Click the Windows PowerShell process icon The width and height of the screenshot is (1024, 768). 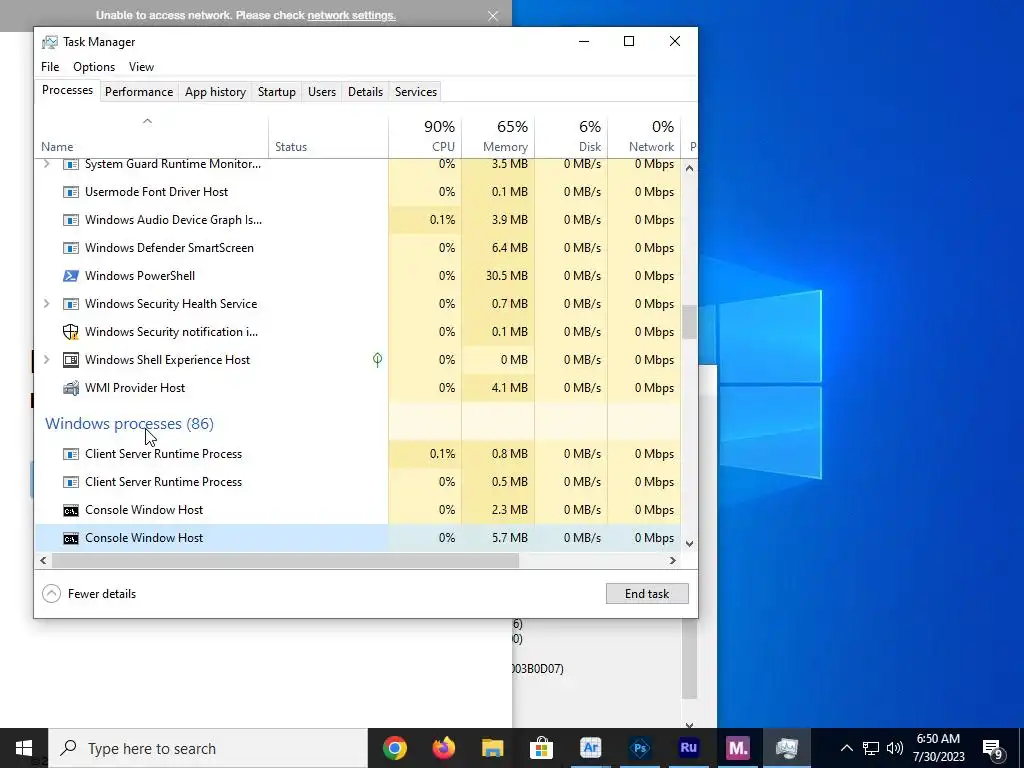tap(71, 276)
